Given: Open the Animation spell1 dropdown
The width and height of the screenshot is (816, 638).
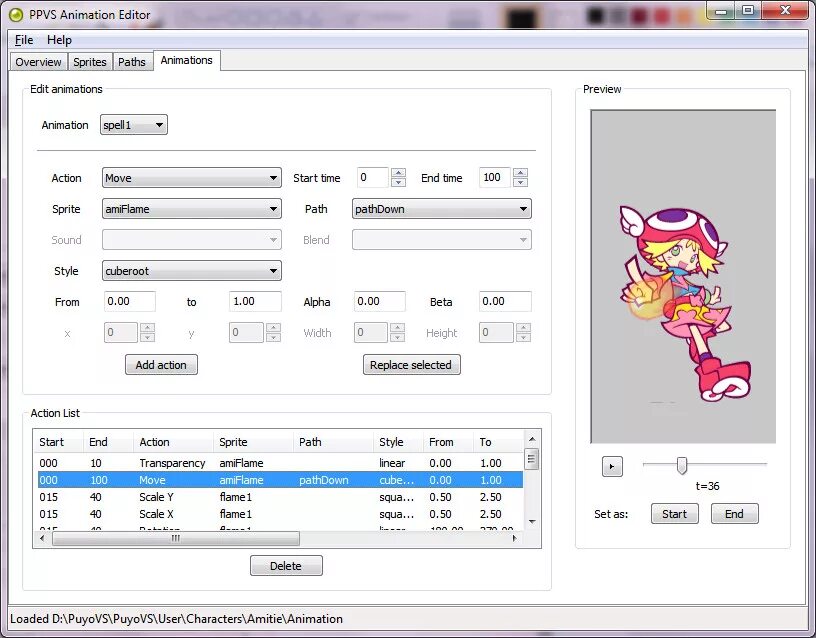Looking at the screenshot, I should [x=134, y=125].
